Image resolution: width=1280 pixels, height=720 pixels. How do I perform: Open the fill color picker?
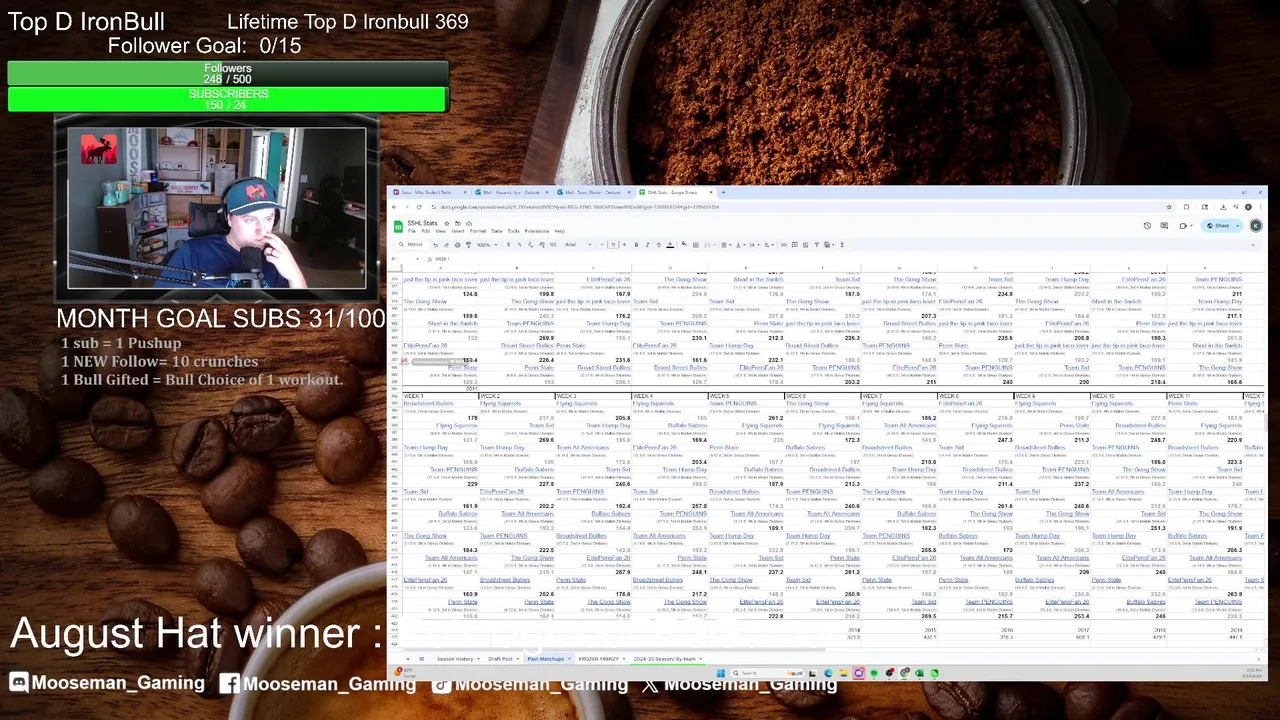pos(684,244)
